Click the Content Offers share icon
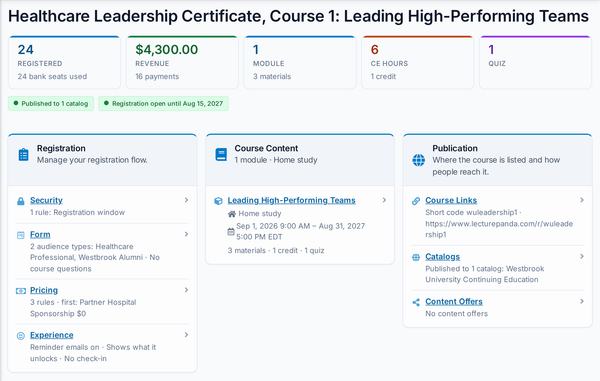The image size is (600, 381). click(416, 303)
